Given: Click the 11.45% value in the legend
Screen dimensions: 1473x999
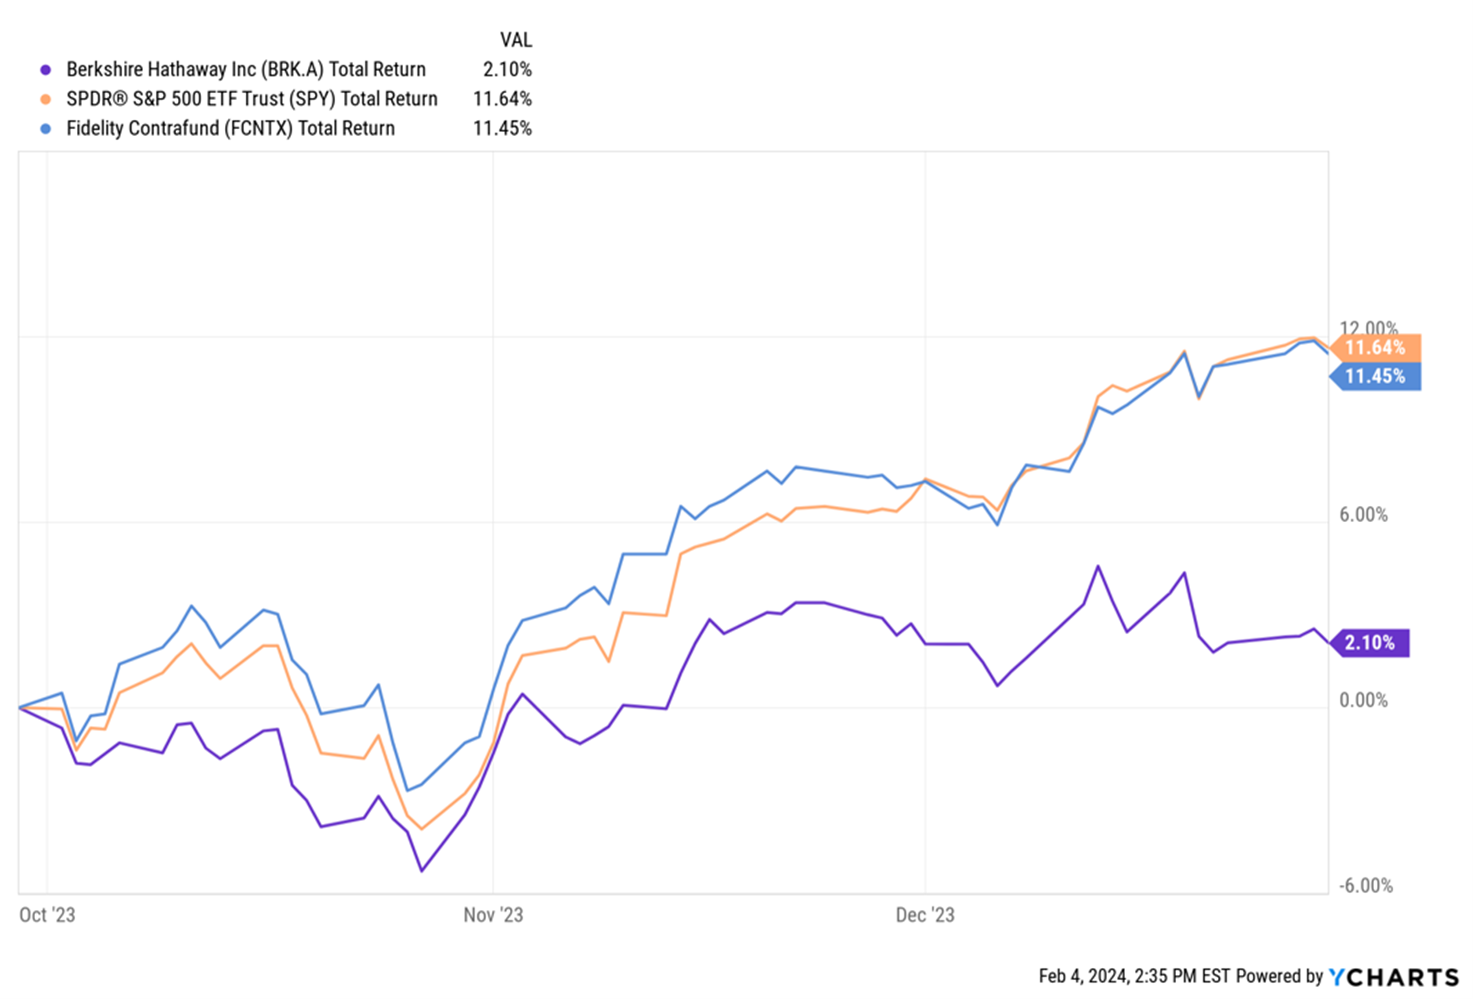Looking at the screenshot, I should point(502,129).
